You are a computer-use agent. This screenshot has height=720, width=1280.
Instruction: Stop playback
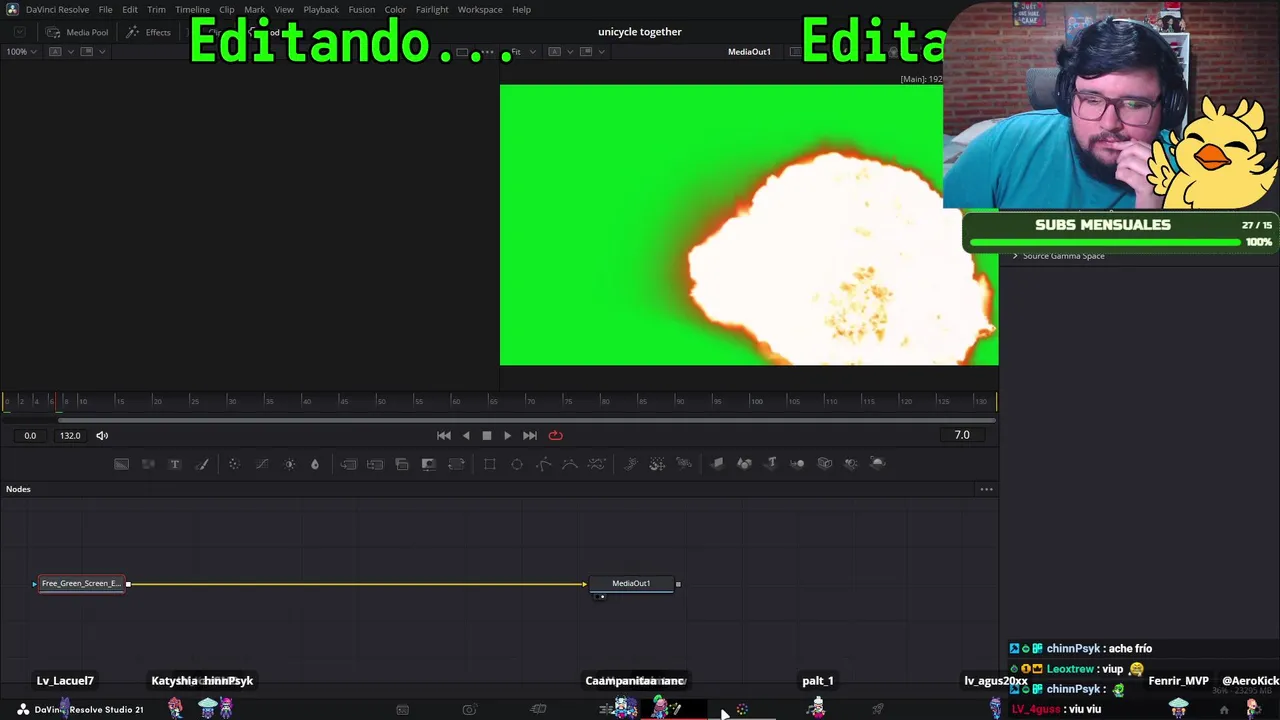click(487, 435)
